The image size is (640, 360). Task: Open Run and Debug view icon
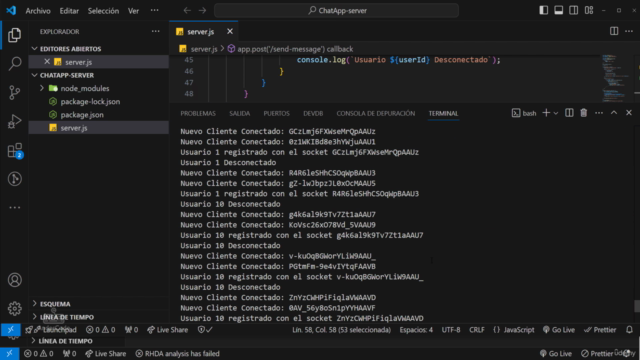(14, 121)
